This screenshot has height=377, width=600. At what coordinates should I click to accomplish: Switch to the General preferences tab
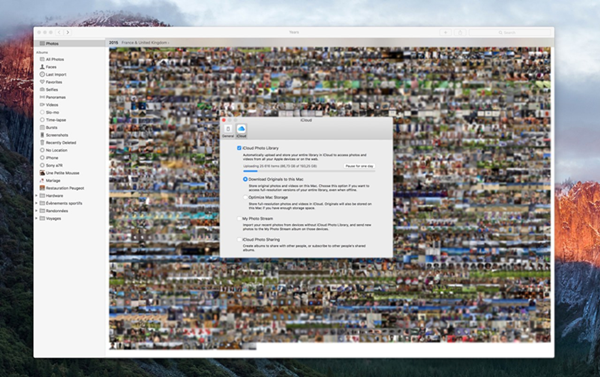coord(228,131)
